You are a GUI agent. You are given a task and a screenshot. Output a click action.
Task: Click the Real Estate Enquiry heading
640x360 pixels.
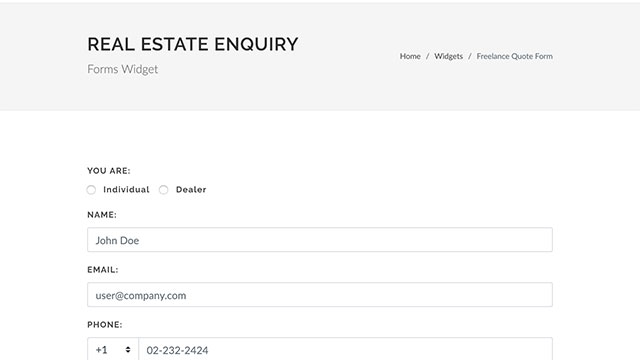(x=193, y=44)
